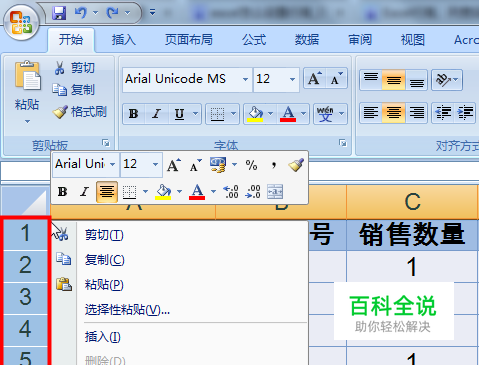Open redo history dropdown arrow
Viewport: 479px width, 365px height.
click(127, 13)
